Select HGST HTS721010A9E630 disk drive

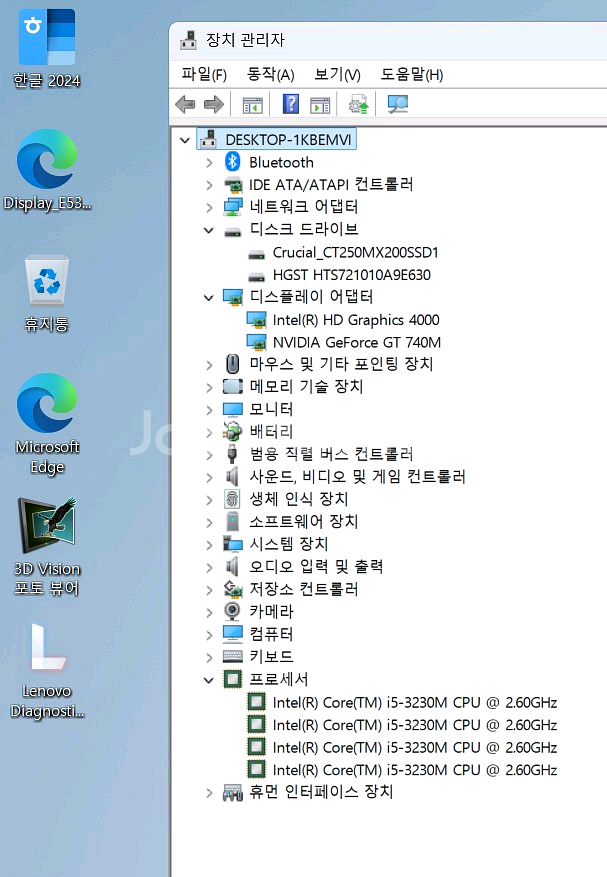tap(351, 275)
